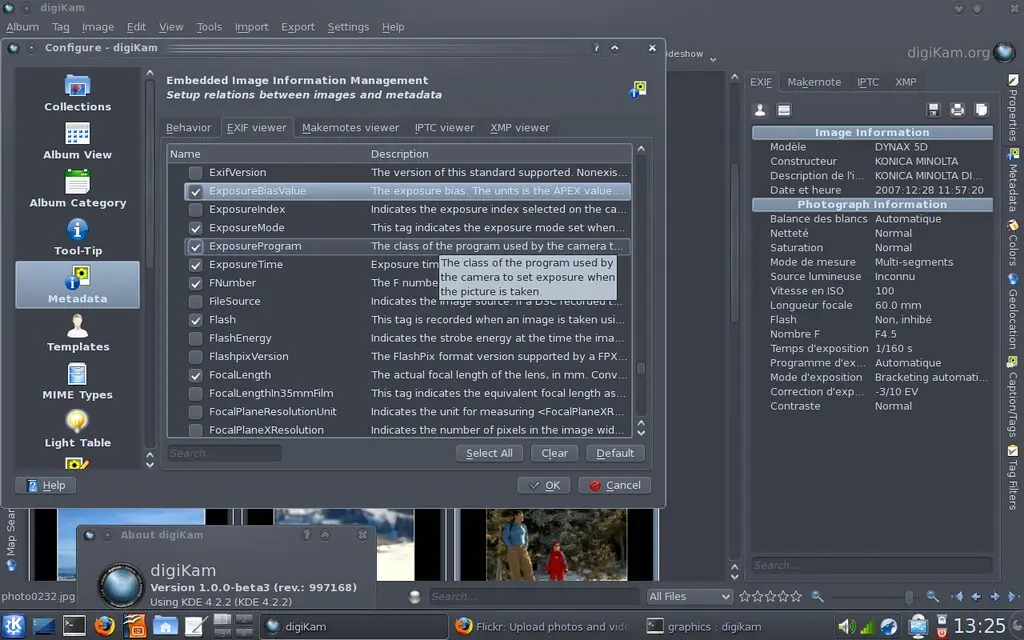Click the print metadata icon

pyautogui.click(x=957, y=109)
